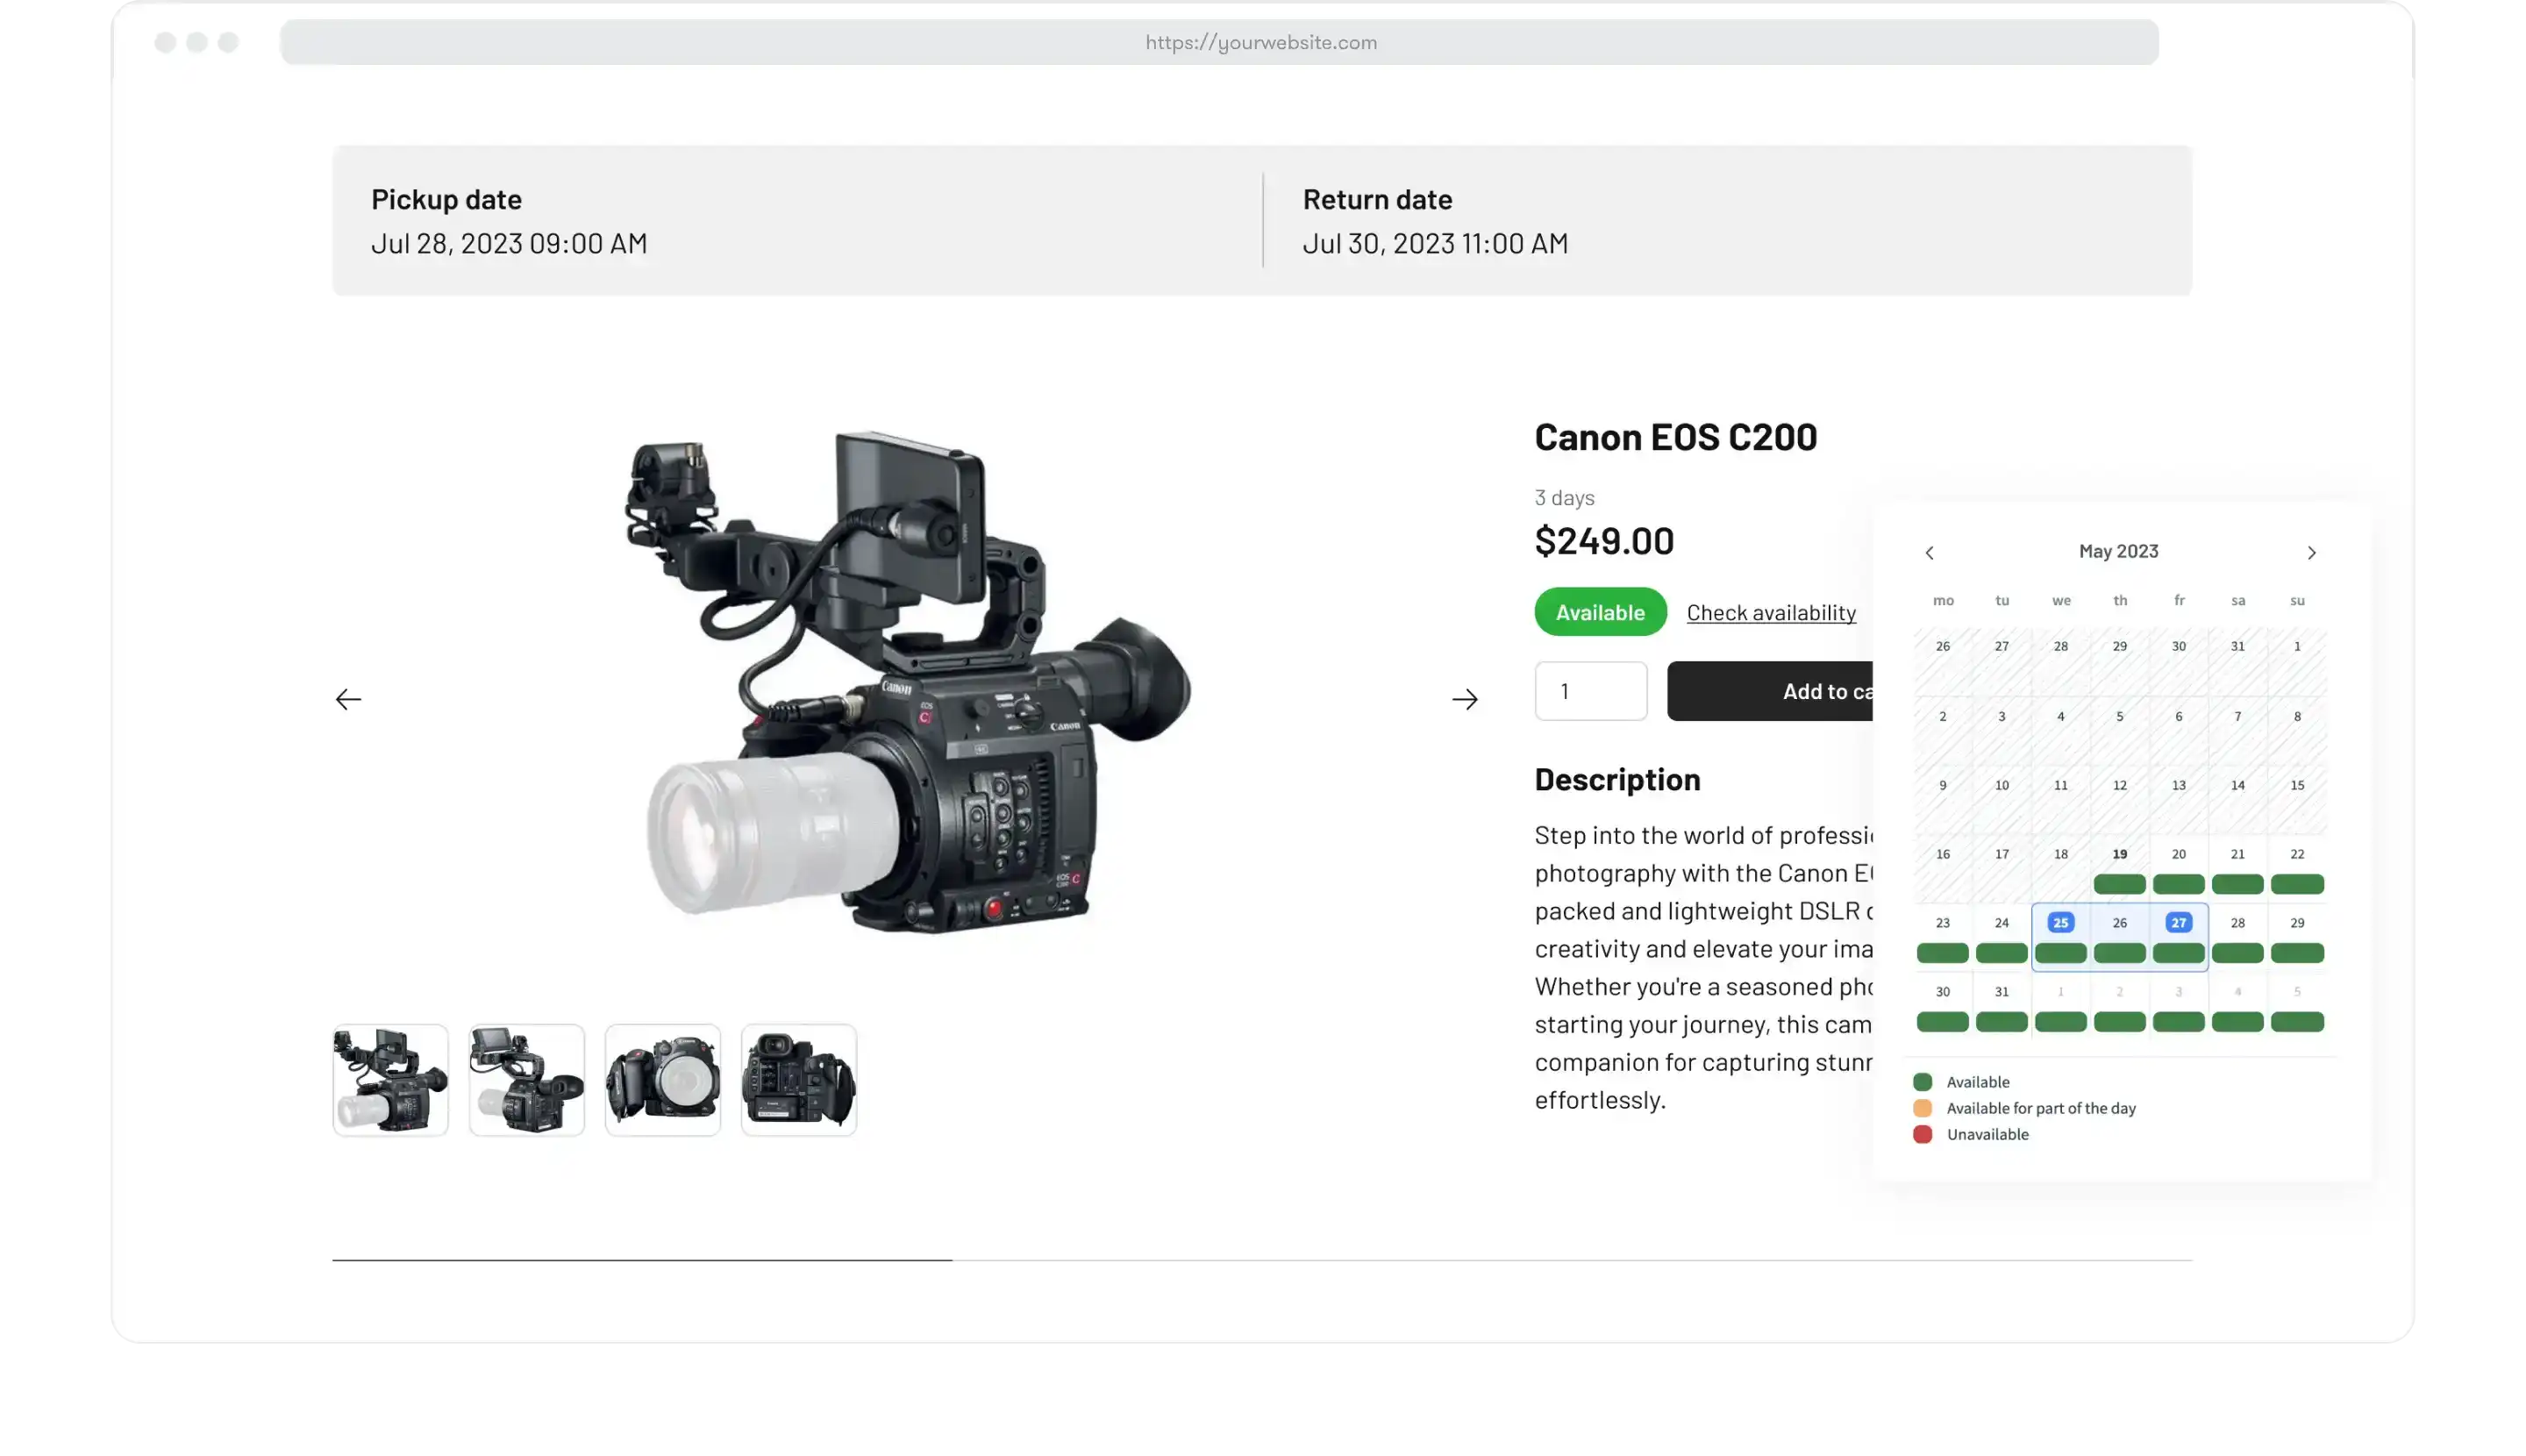Select May 25 on the calendar
2526x1456 pixels.
point(2060,922)
